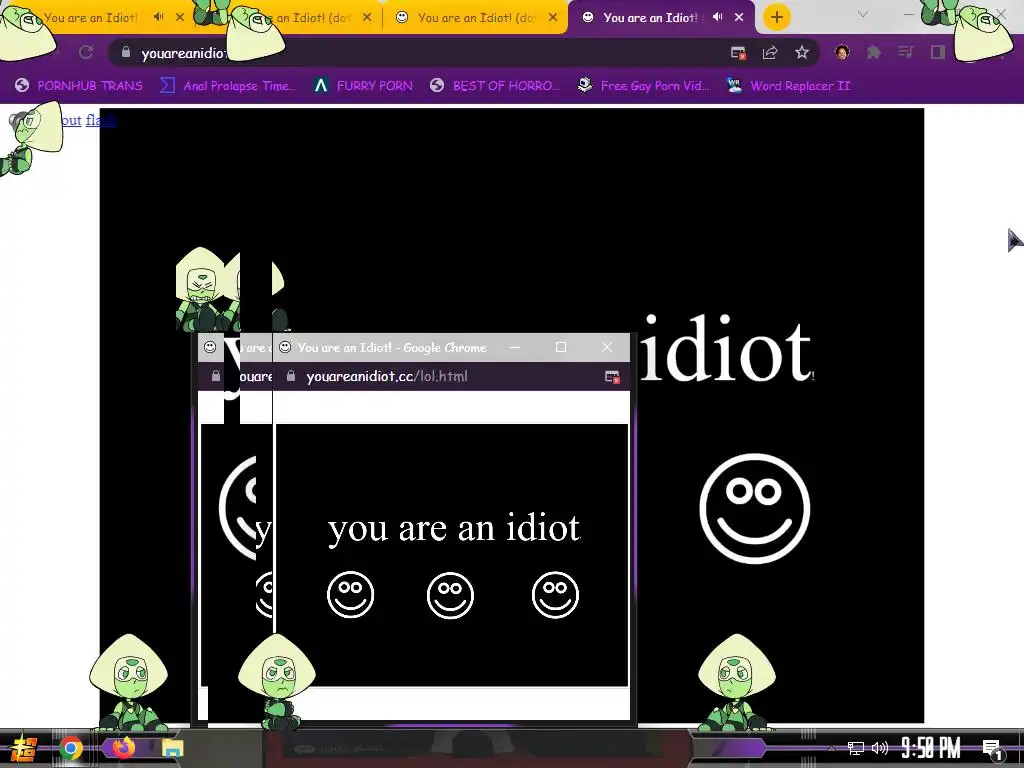Open the volume icon in system tray
The height and width of the screenshot is (768, 1024).
click(880, 748)
